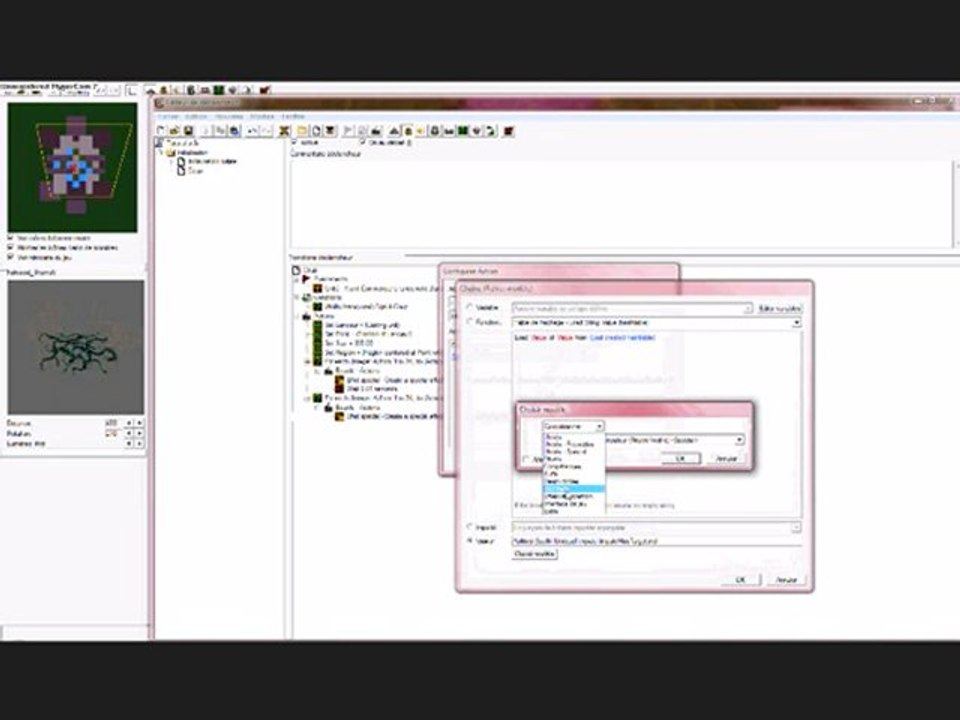Select the Fonction radio button
The height and width of the screenshot is (720, 960).
pyautogui.click(x=470, y=322)
